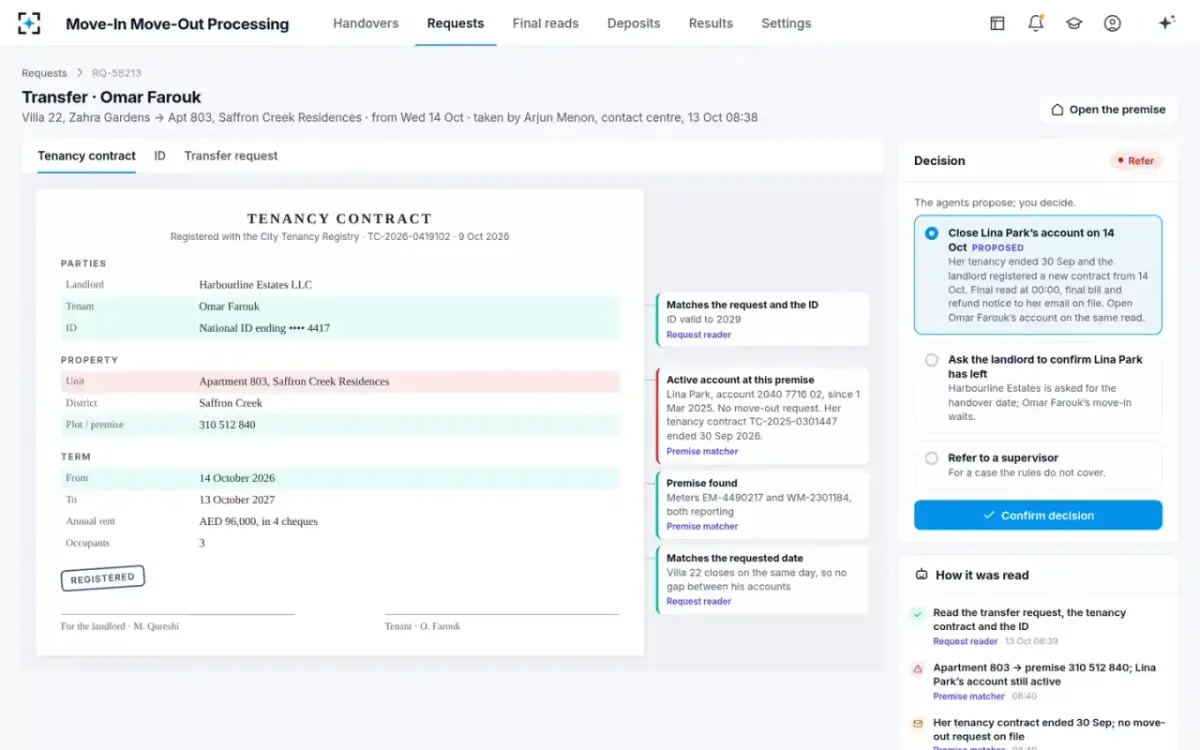Click the orange envelope icon
This screenshot has height=750, width=1200.
coord(917,724)
